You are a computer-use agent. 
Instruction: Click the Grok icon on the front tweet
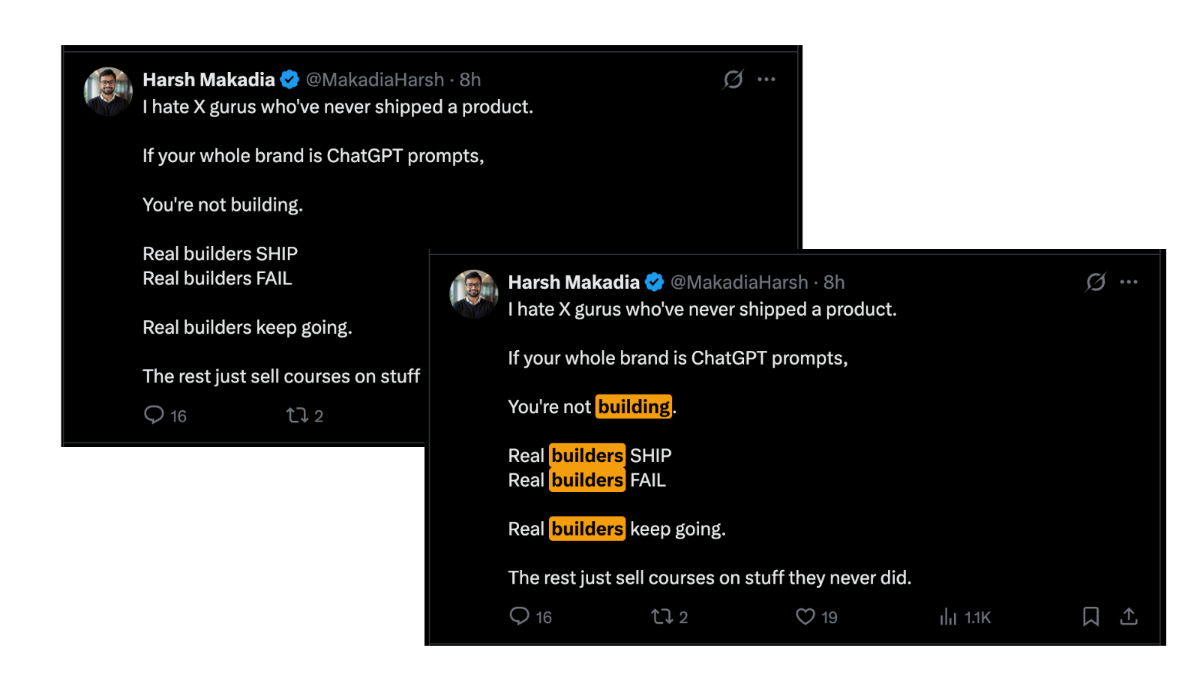[x=1096, y=283]
